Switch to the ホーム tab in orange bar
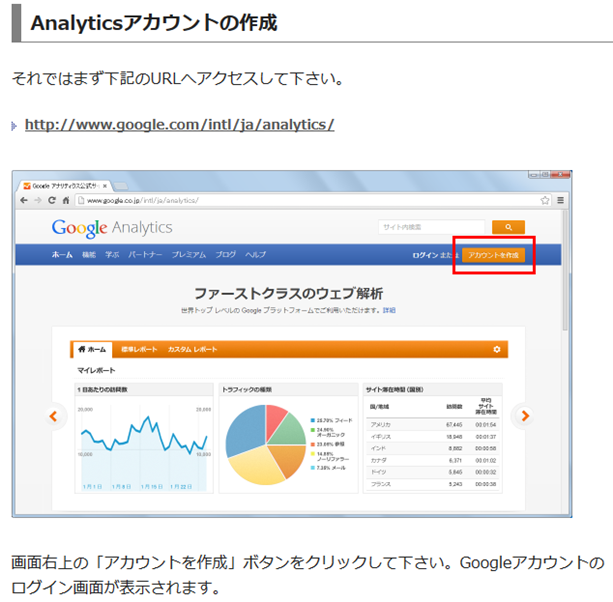 click(x=92, y=349)
